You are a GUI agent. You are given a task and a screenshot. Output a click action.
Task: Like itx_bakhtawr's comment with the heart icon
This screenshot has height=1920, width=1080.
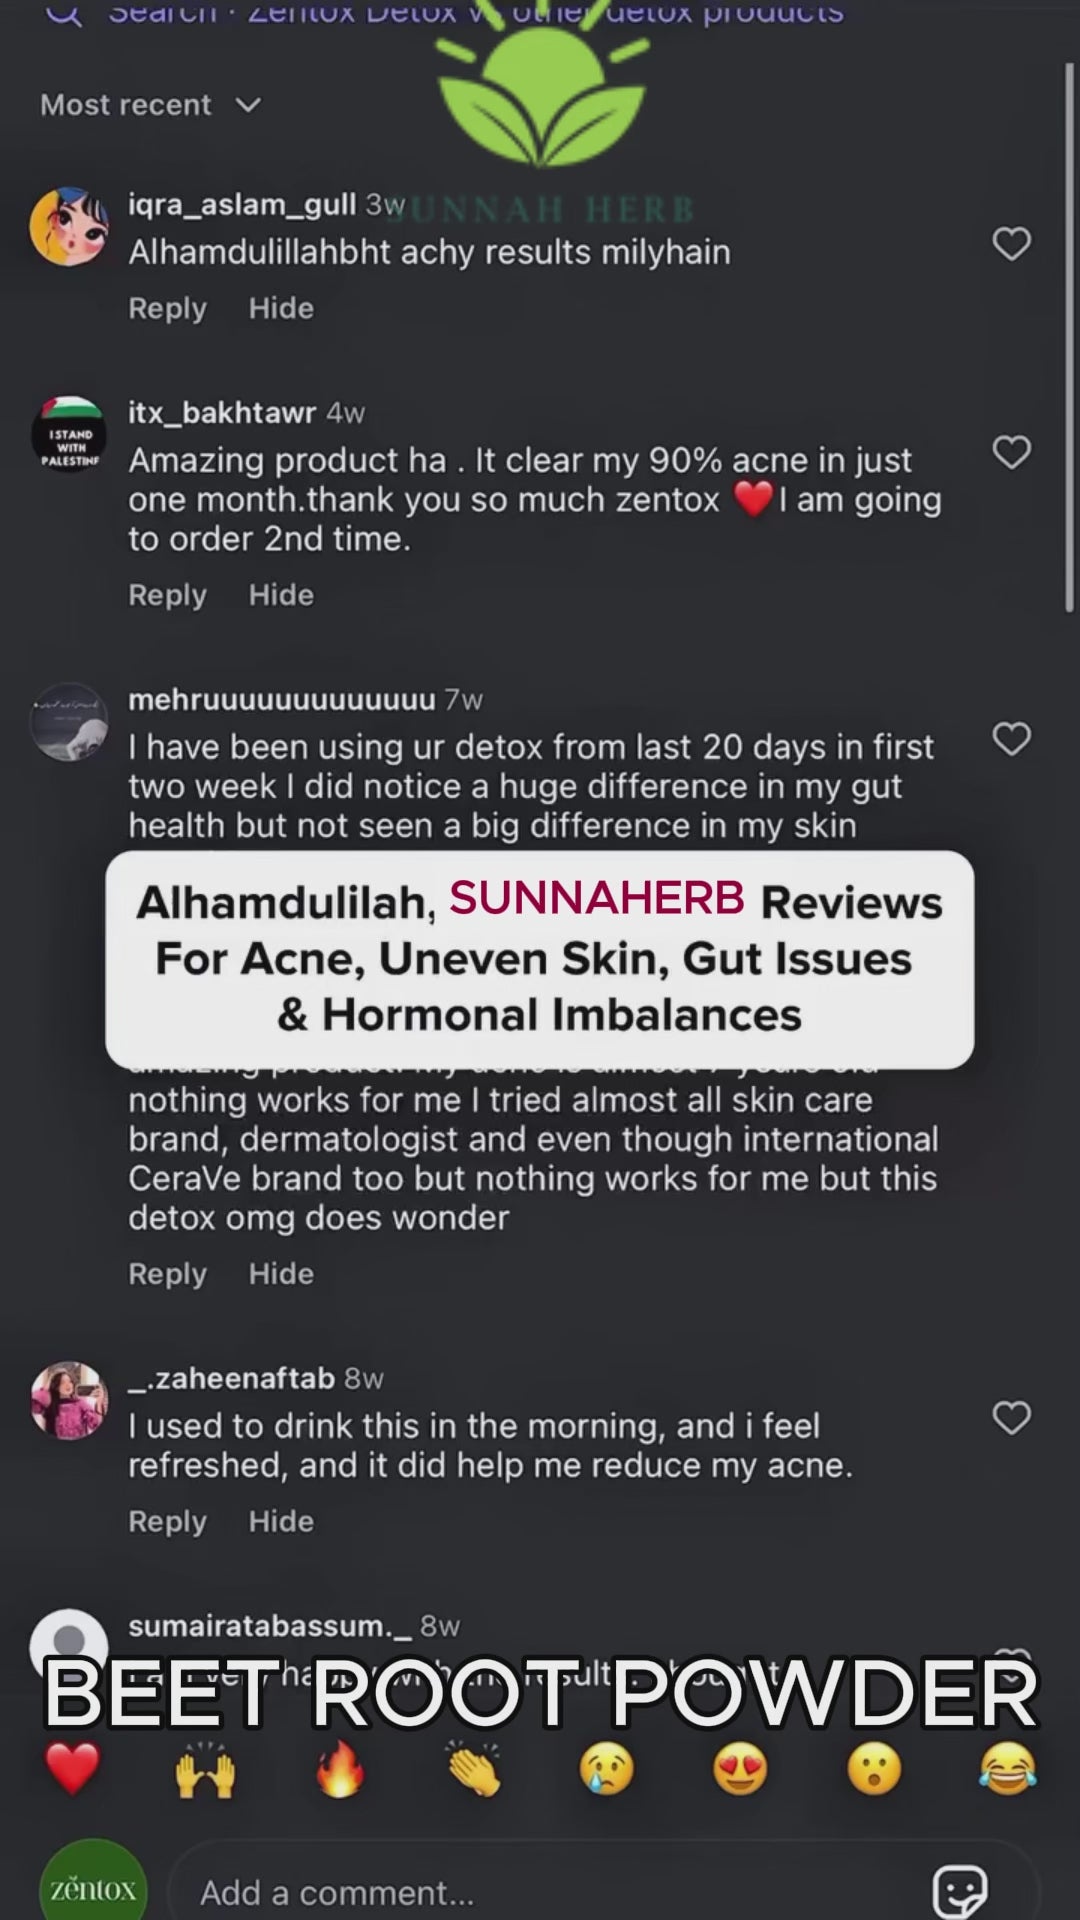coord(1011,452)
